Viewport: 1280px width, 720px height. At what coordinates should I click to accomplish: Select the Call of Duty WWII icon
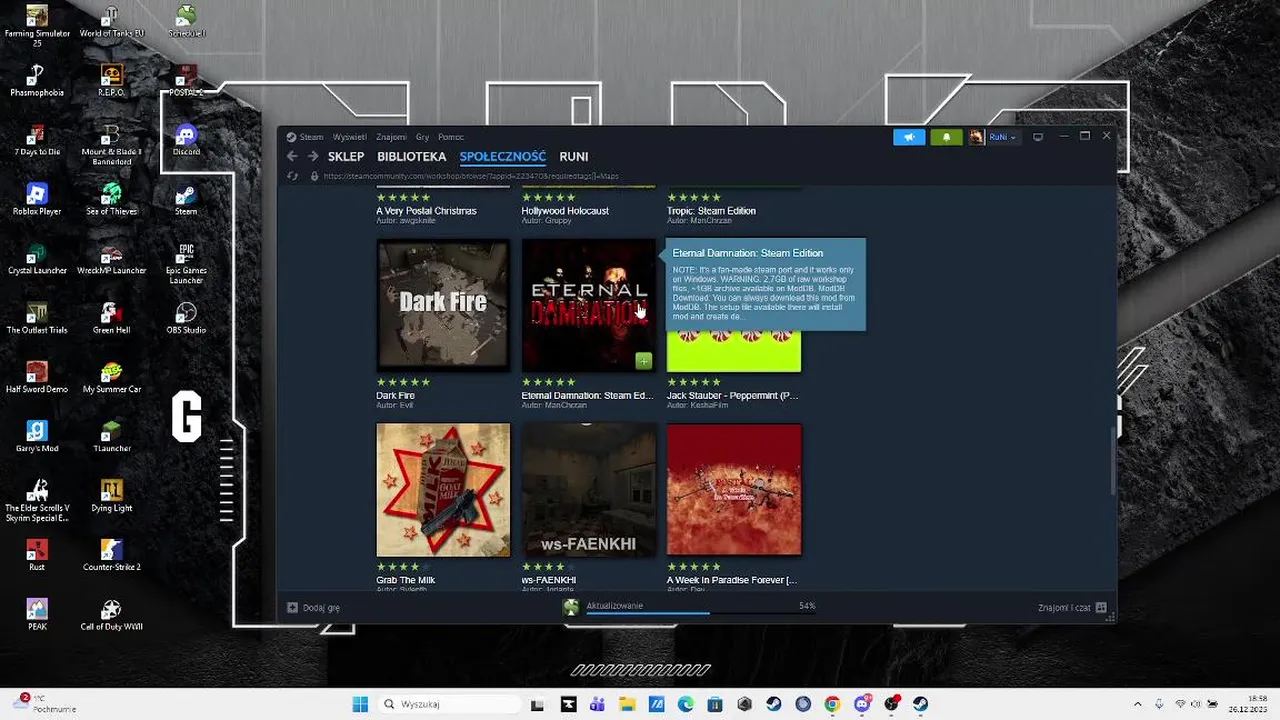(111, 614)
